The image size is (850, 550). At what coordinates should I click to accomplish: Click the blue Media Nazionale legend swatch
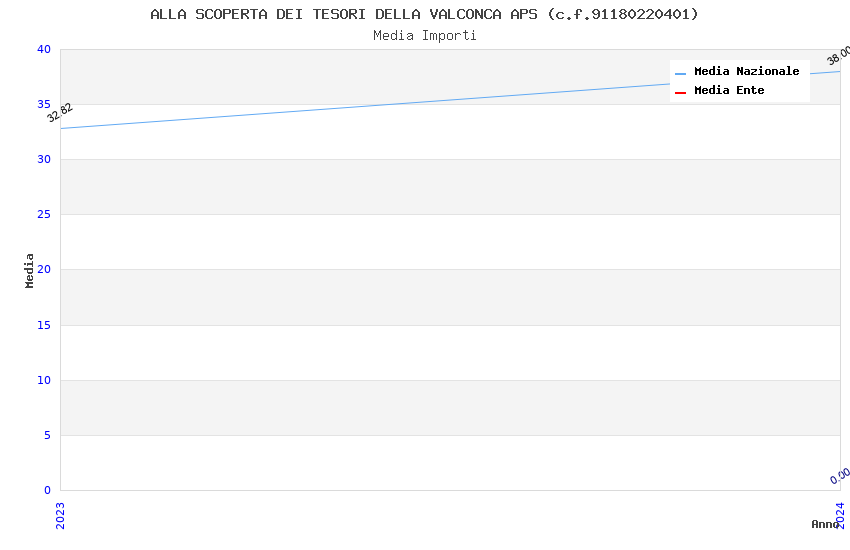(x=680, y=73)
